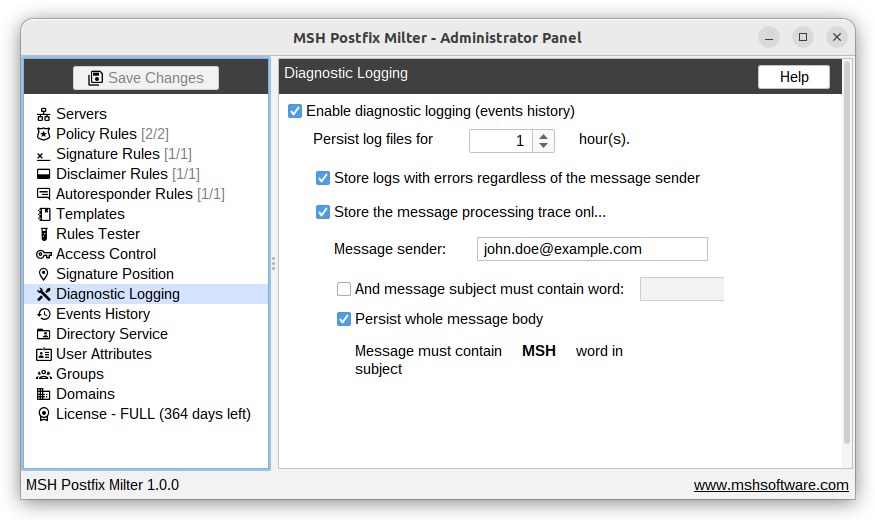Close the Administrator Panel window
875x520 pixels.
[836, 37]
